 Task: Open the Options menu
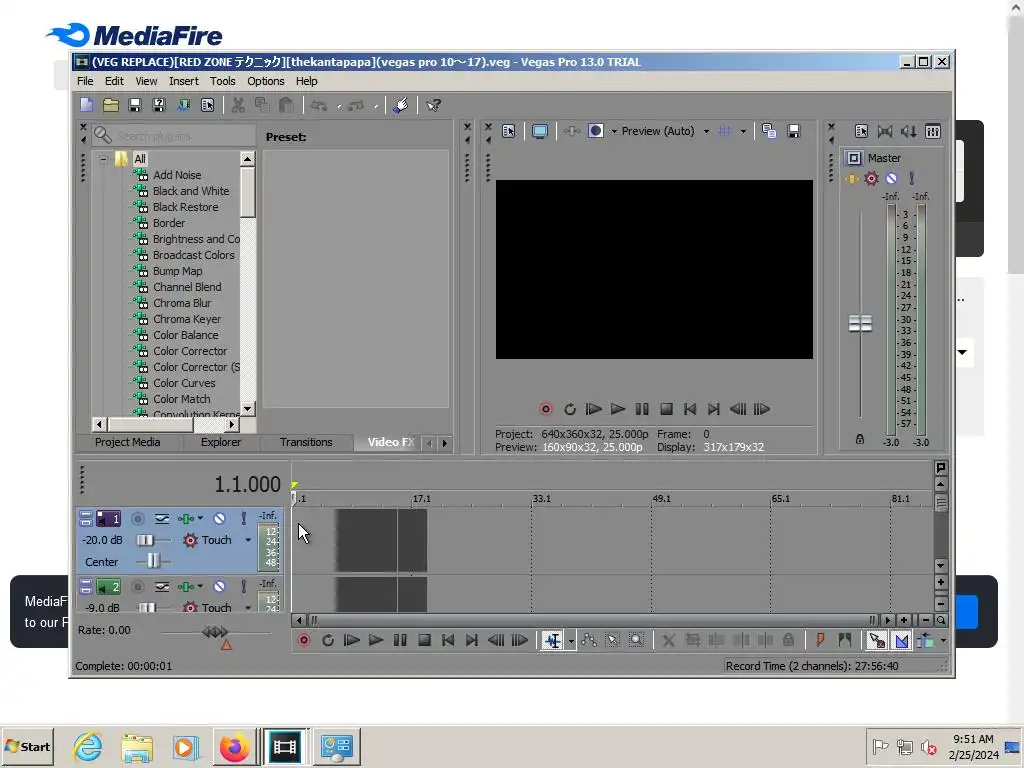click(265, 81)
